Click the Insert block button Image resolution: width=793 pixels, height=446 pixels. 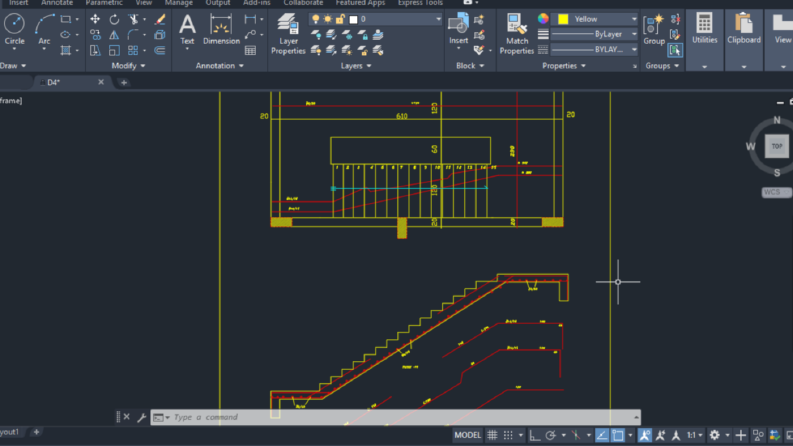pos(458,29)
